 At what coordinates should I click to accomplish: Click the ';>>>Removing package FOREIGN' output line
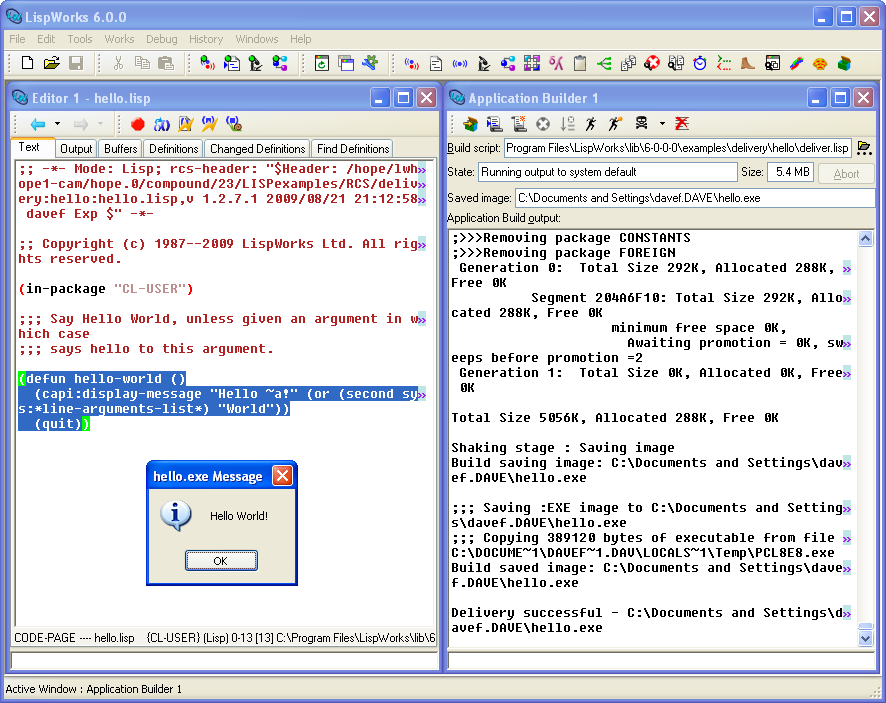pos(563,253)
